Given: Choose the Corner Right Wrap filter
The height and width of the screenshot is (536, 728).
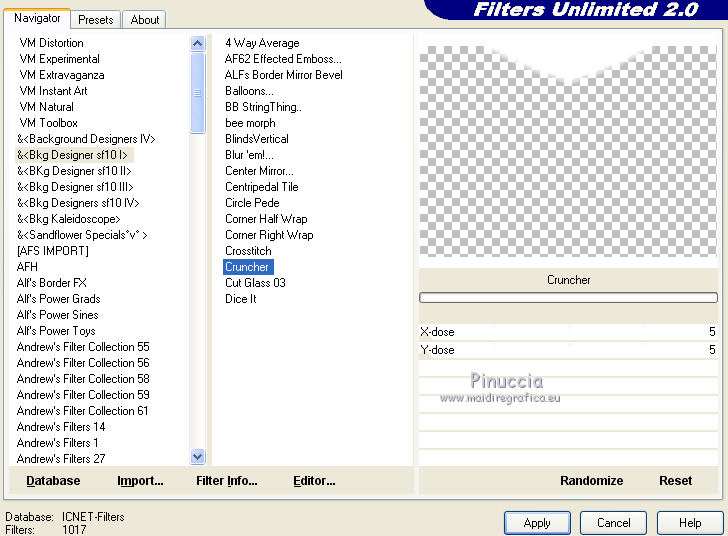Looking at the screenshot, I should pyautogui.click(x=269, y=235).
